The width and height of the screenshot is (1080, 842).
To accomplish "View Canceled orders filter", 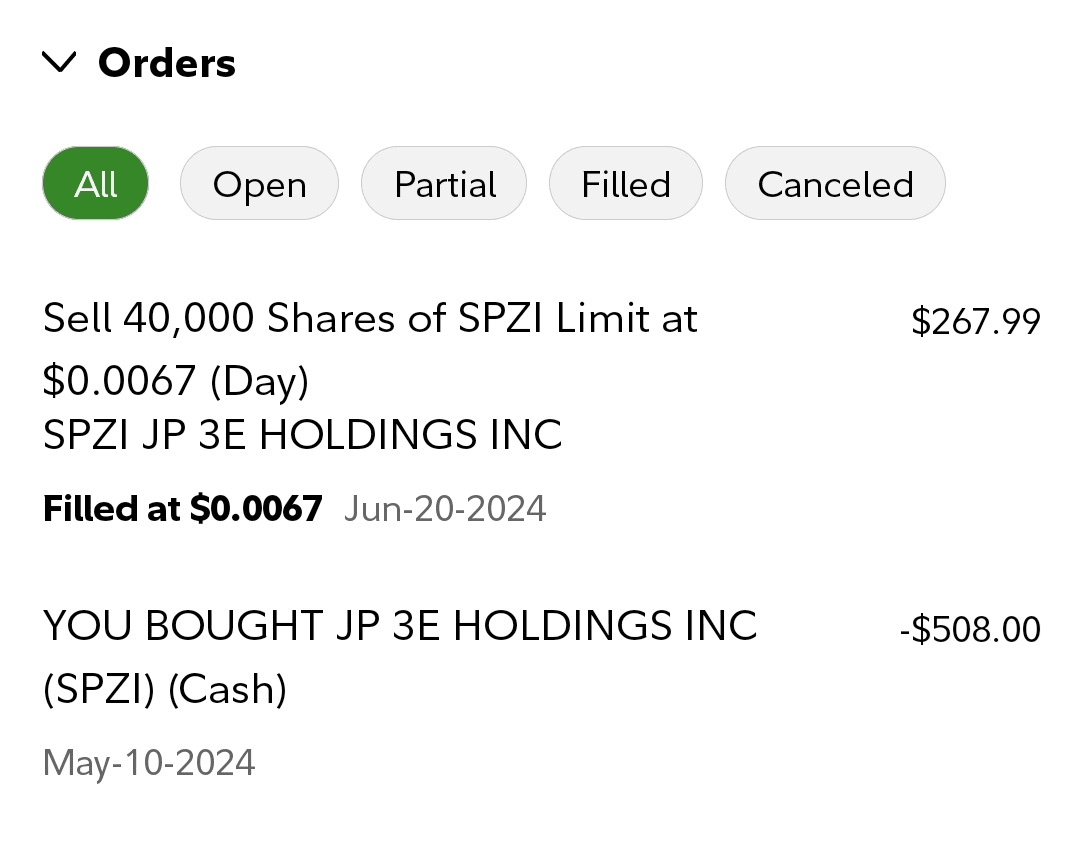I will coord(835,184).
